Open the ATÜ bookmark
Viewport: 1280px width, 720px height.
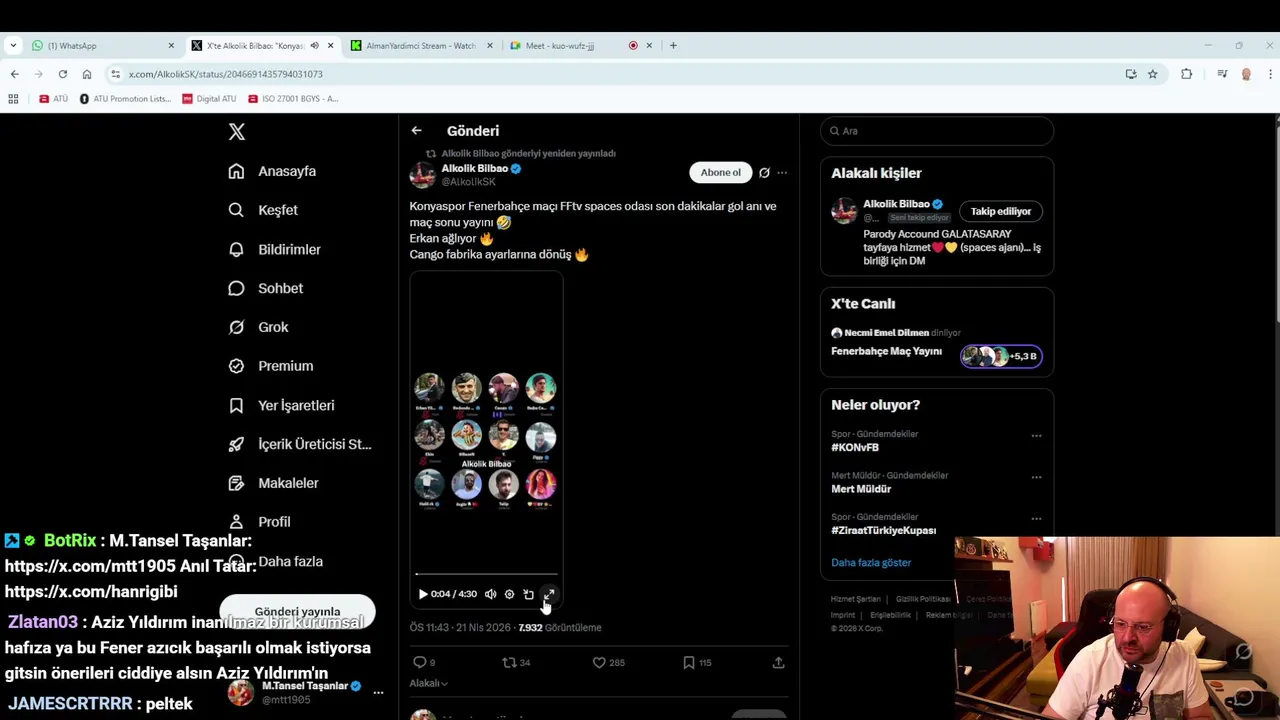(x=54, y=99)
